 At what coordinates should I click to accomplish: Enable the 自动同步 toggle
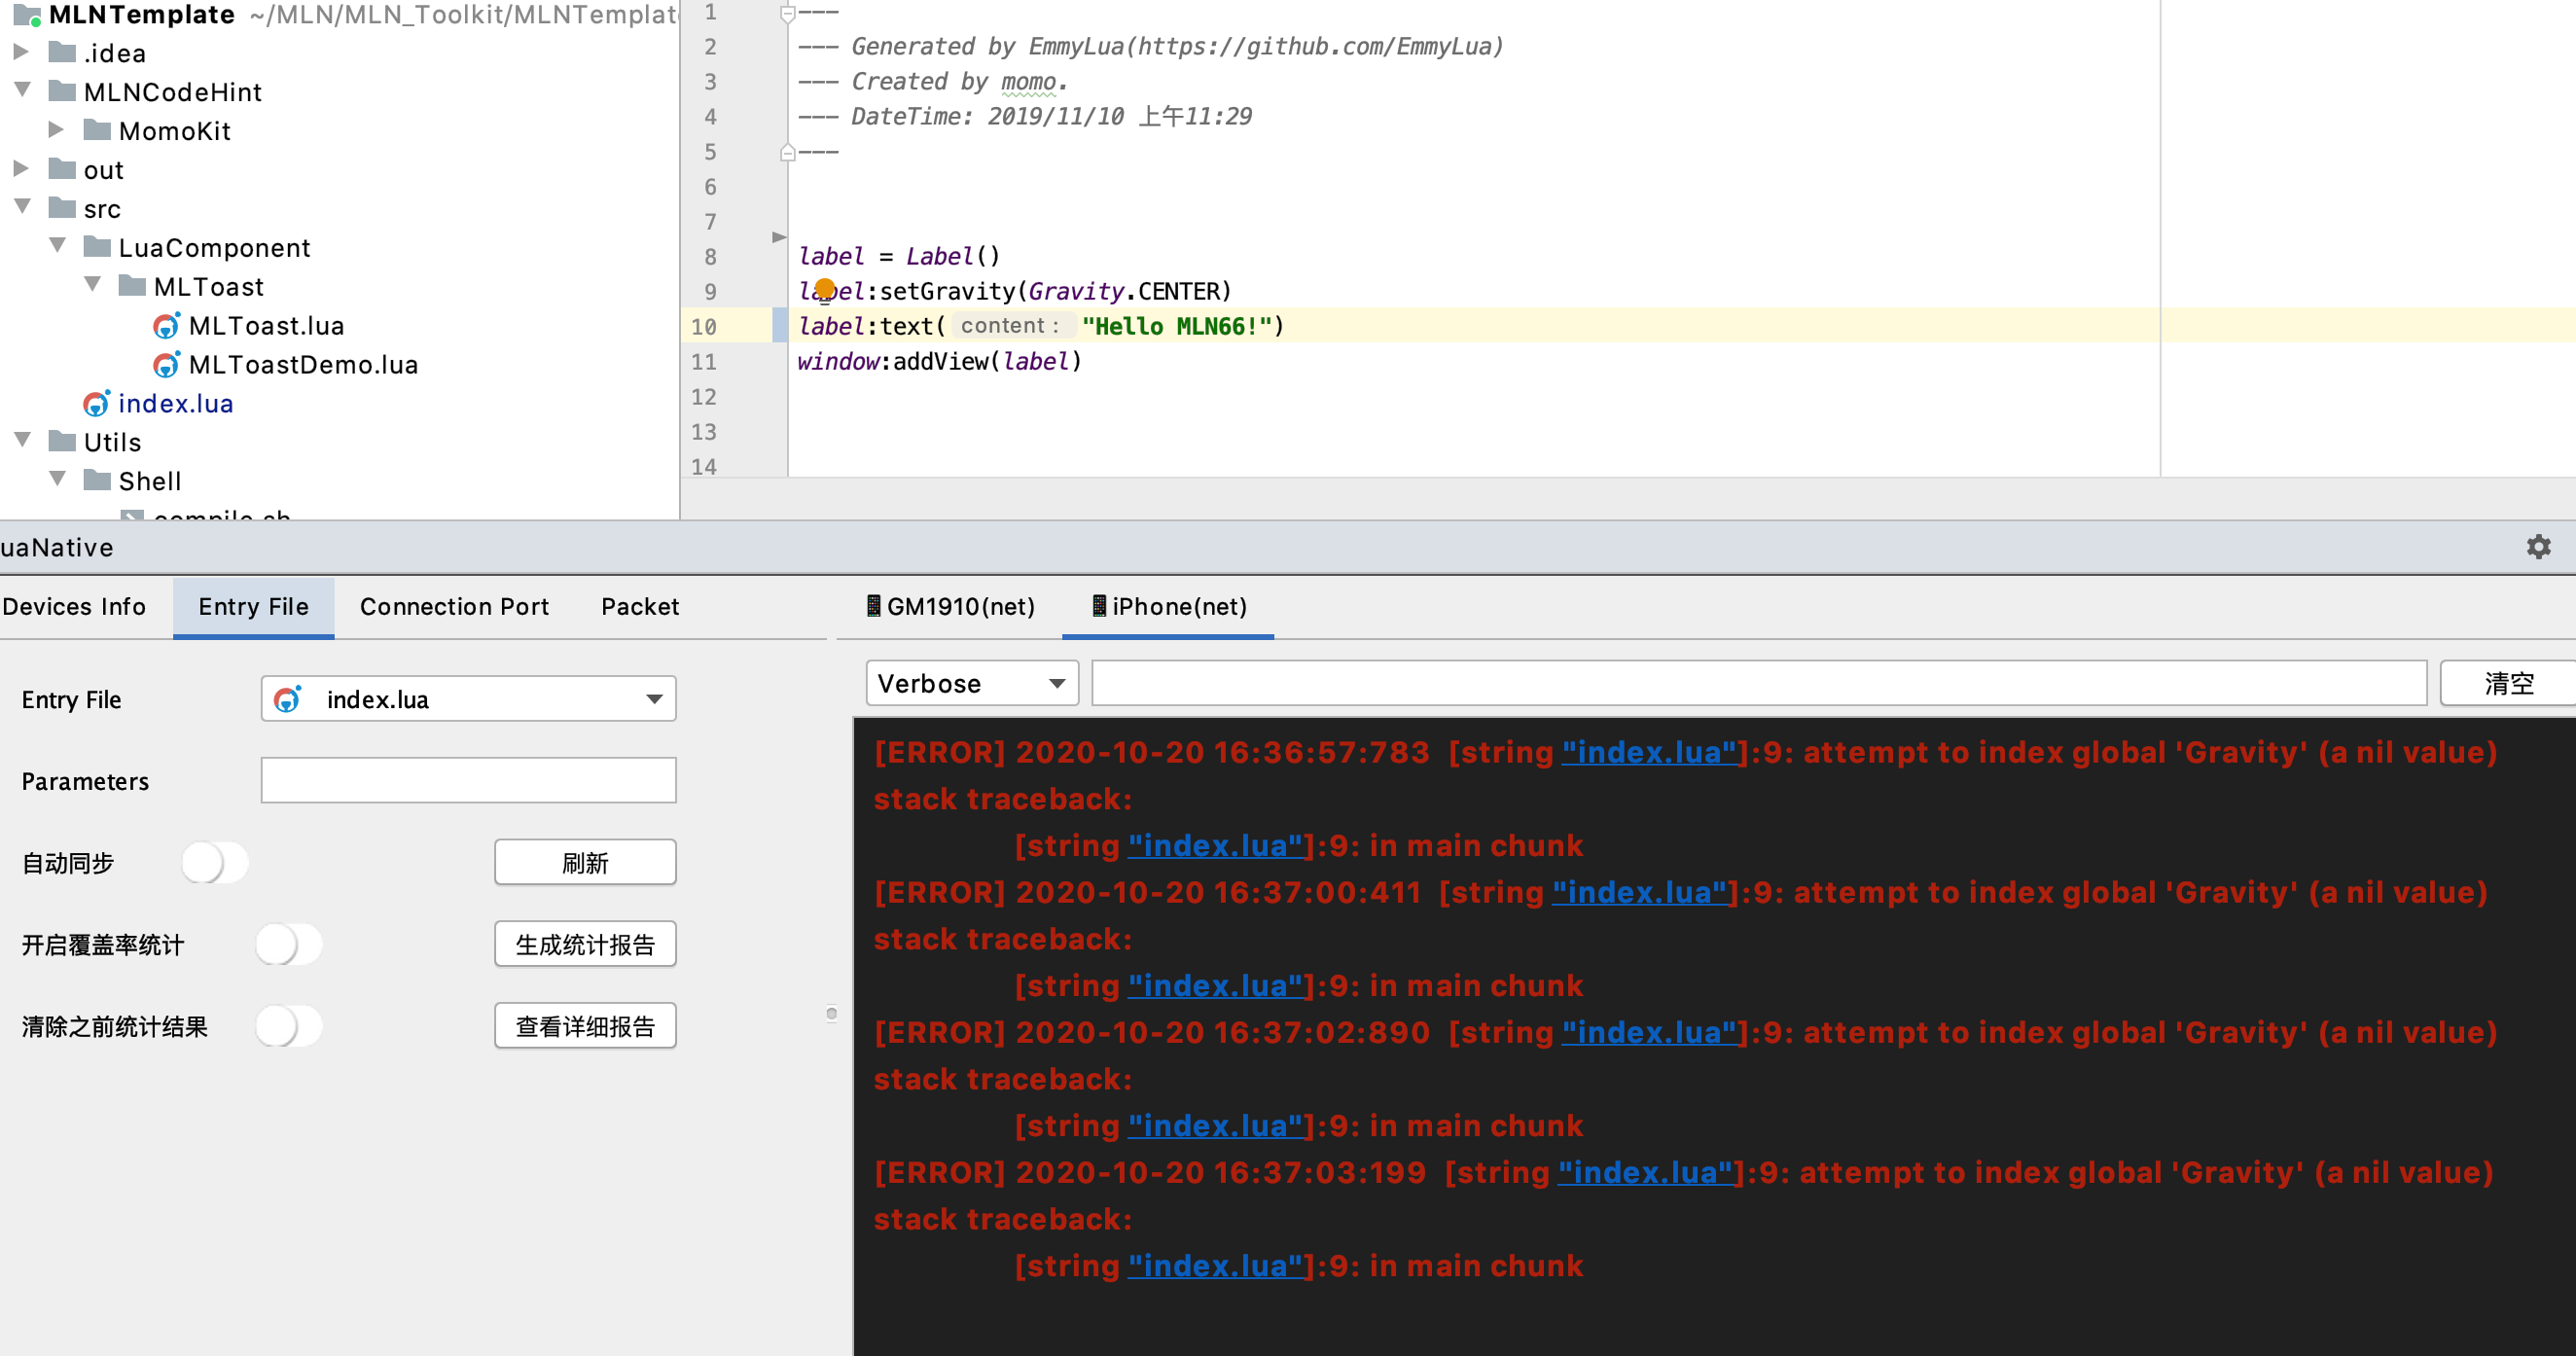pyautogui.click(x=214, y=862)
